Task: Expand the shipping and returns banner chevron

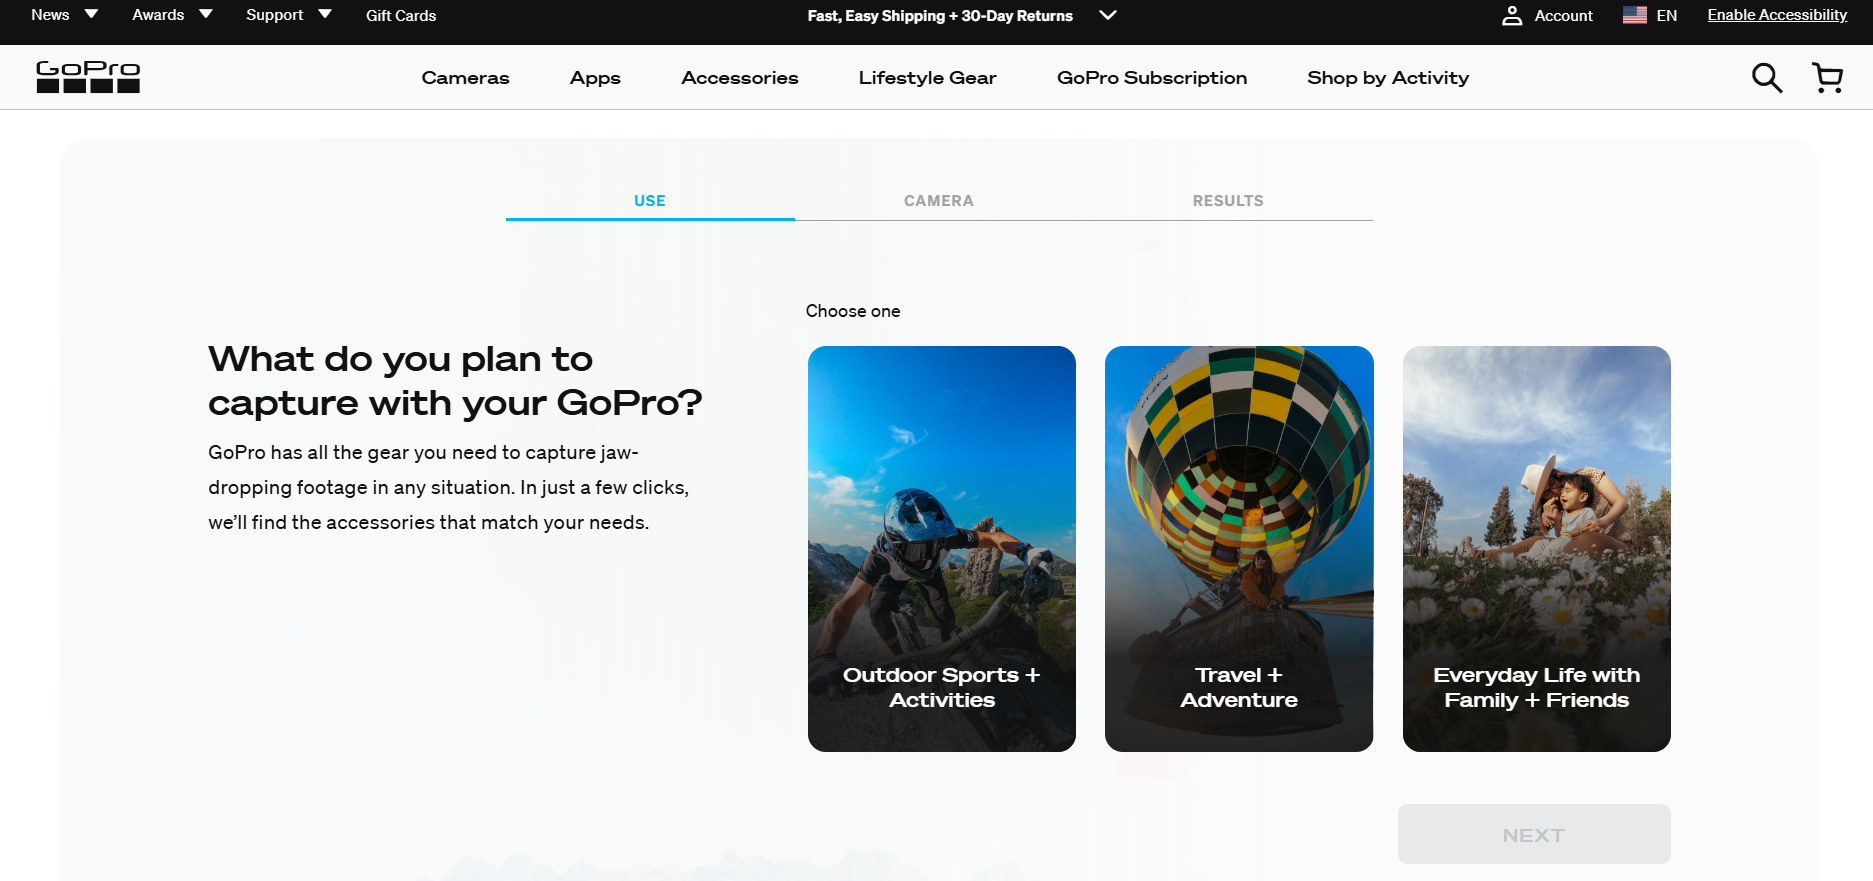Action: pos(1107,15)
